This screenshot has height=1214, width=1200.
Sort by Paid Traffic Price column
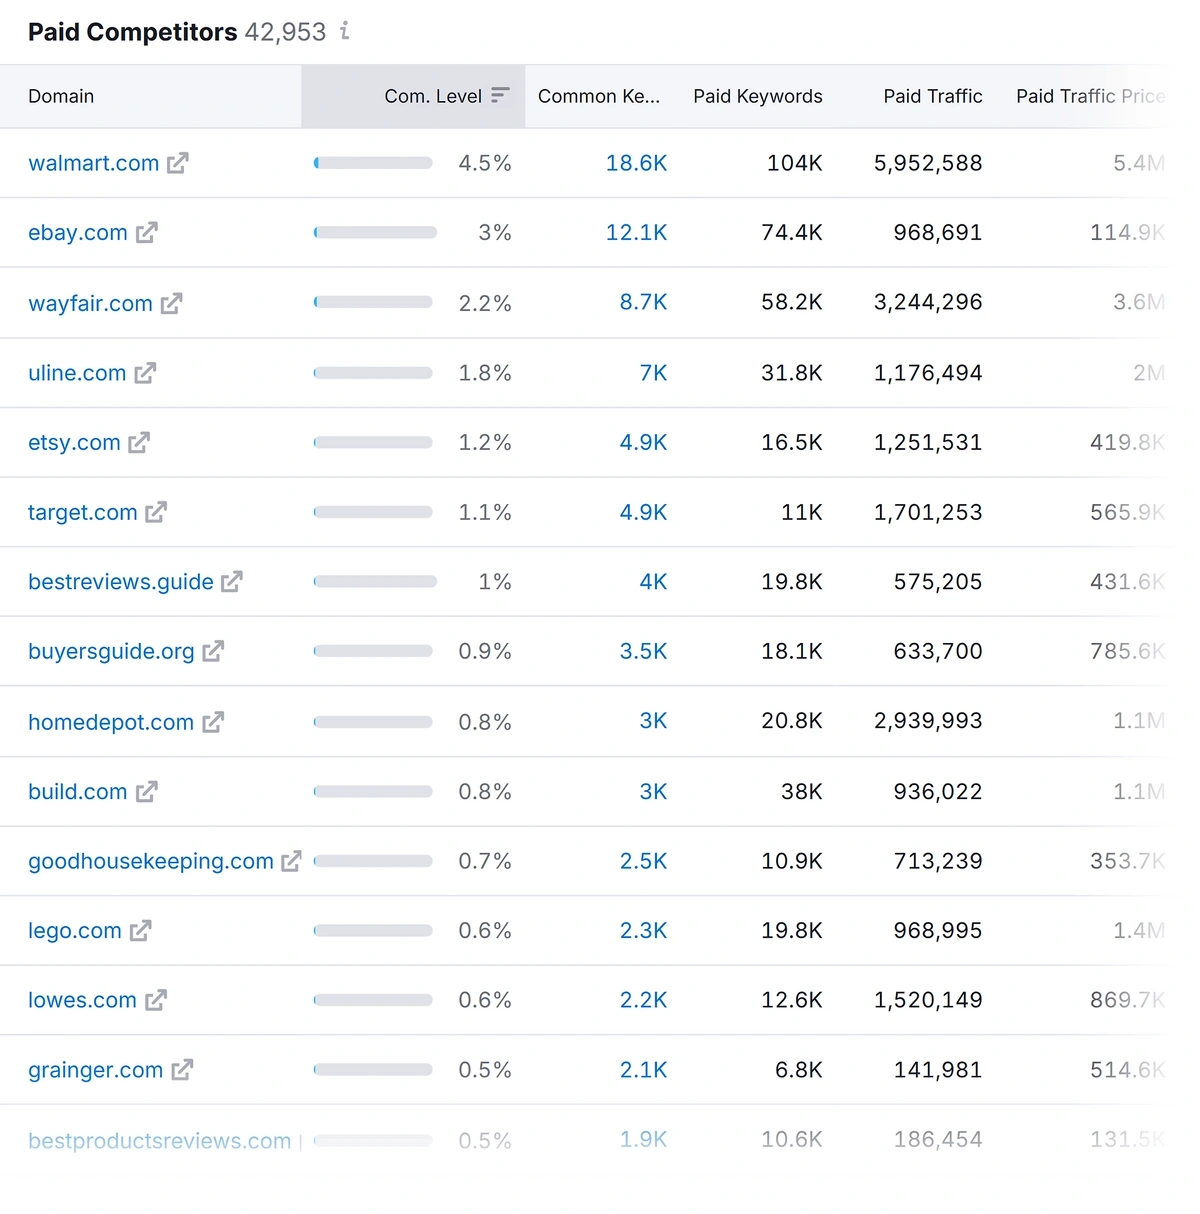(x=1091, y=96)
